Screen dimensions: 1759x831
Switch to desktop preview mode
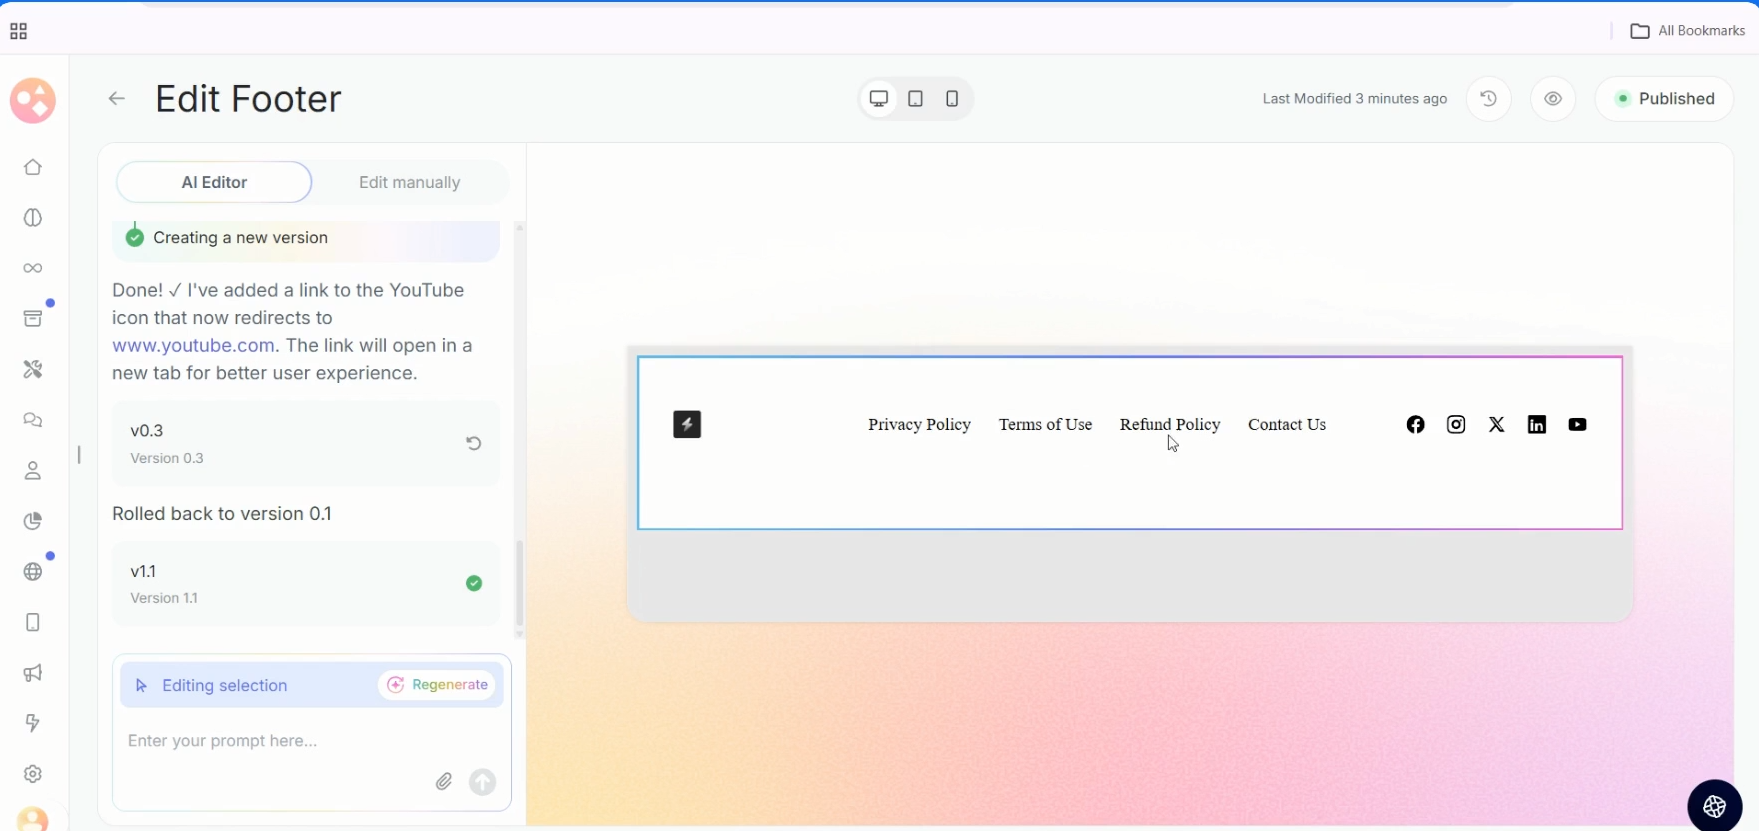tap(878, 98)
